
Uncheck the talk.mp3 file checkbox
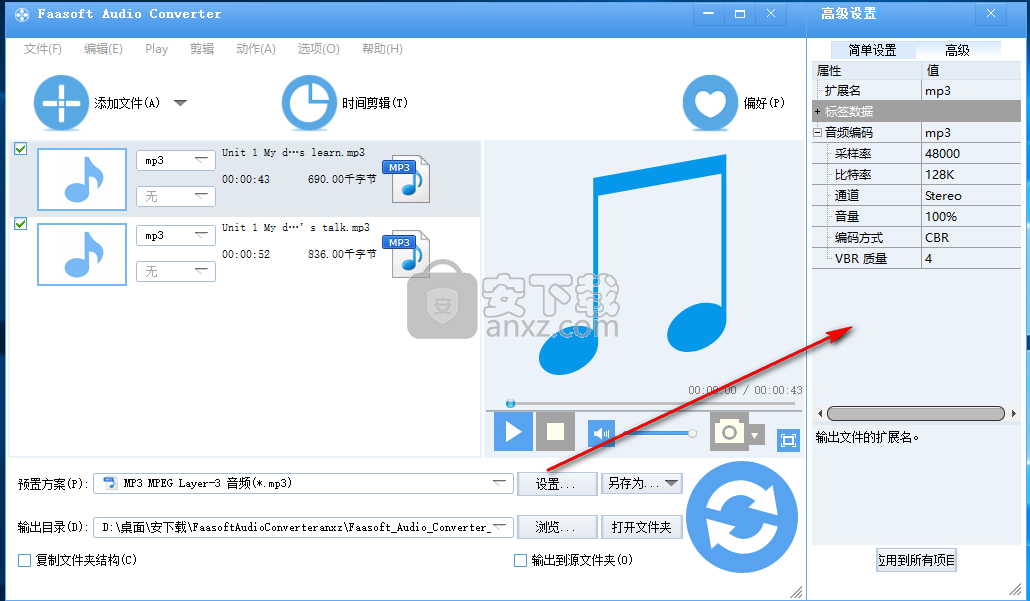pyautogui.click(x=20, y=224)
